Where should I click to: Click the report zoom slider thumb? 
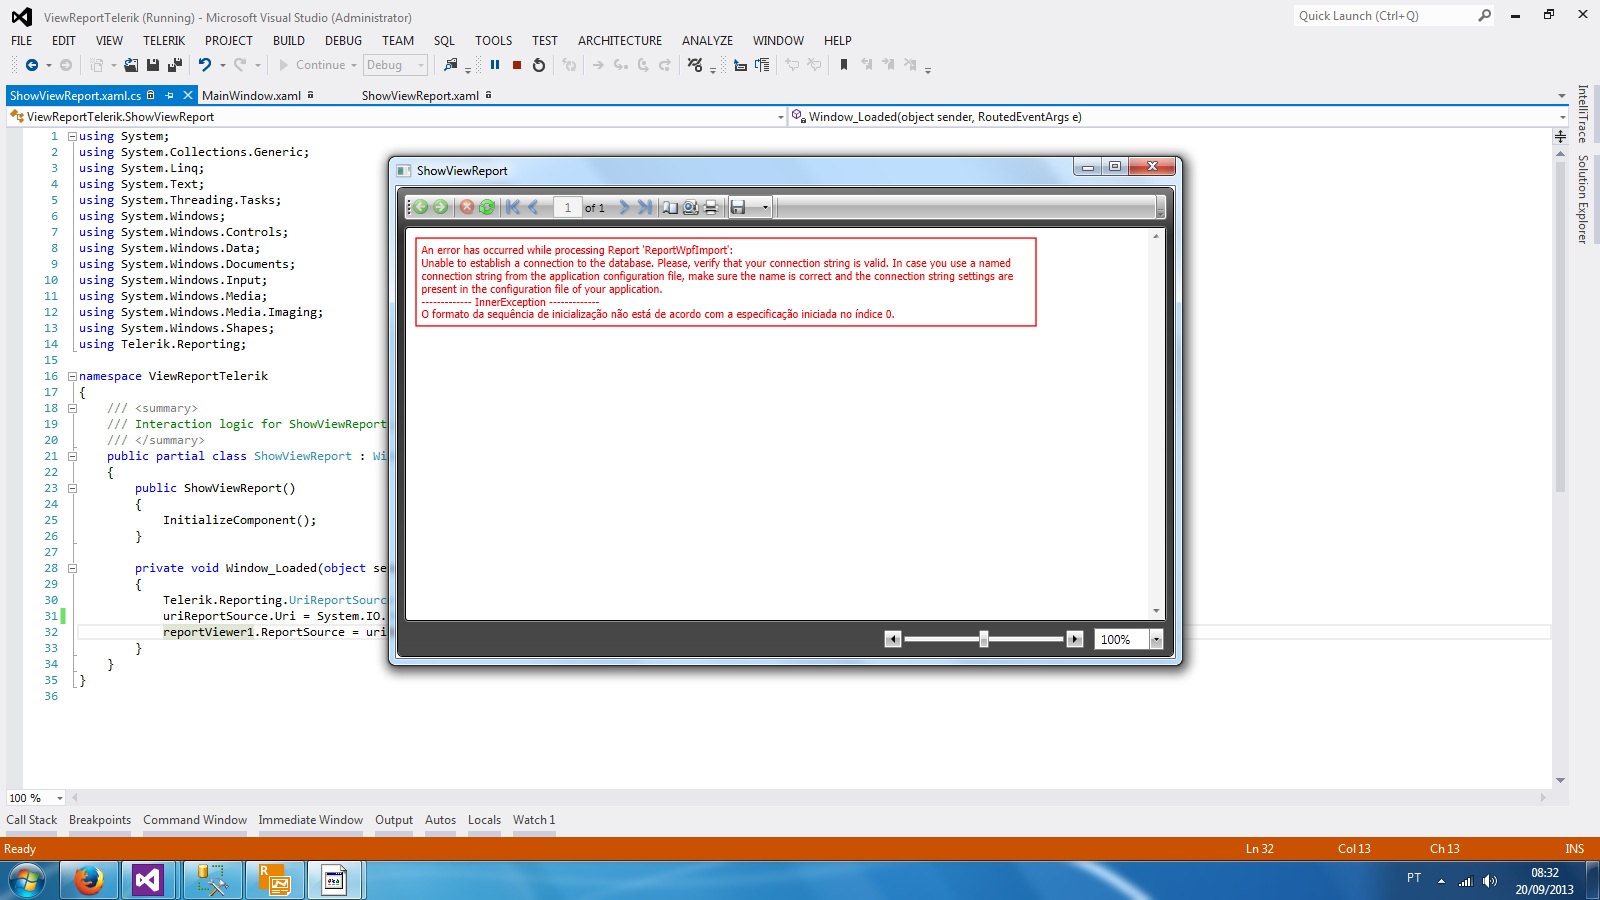(x=984, y=639)
